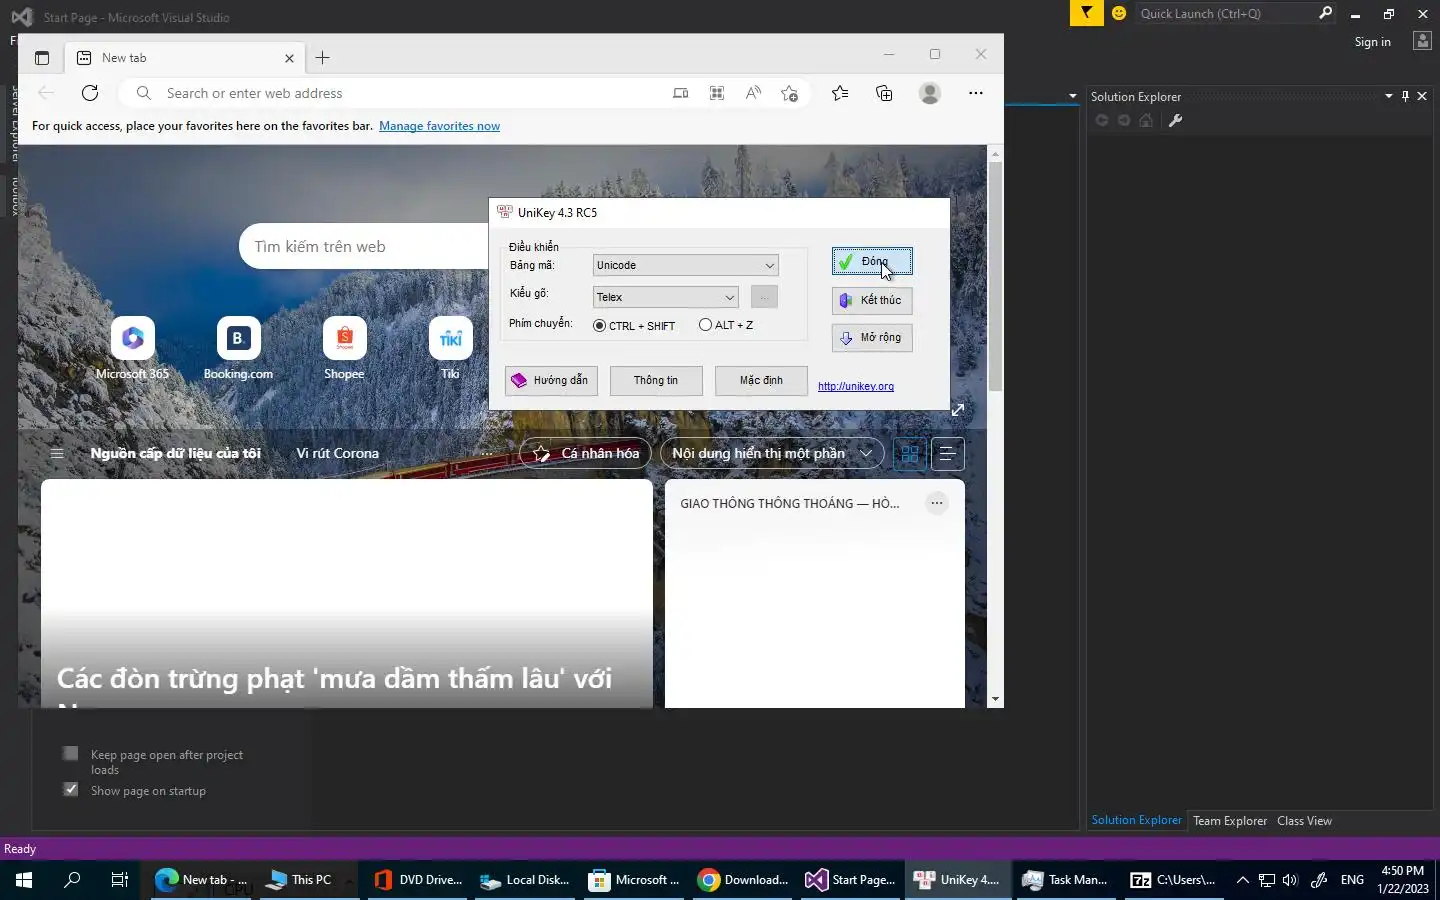1440x900 pixels.
Task: Open http://unikey.org link
Action: [x=856, y=386]
